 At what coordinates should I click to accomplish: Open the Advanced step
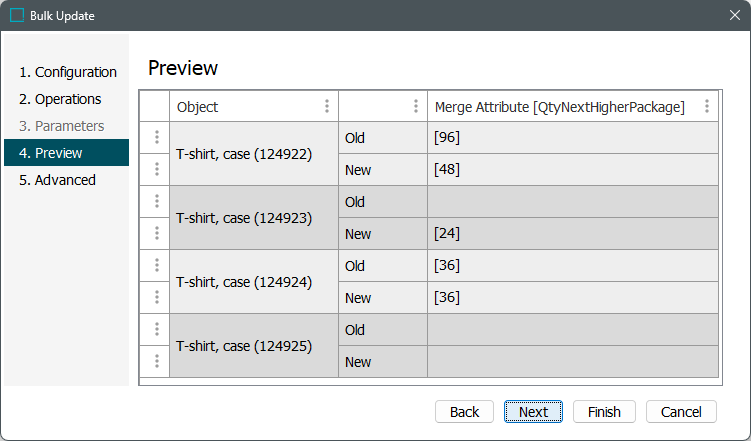pyautogui.click(x=57, y=180)
